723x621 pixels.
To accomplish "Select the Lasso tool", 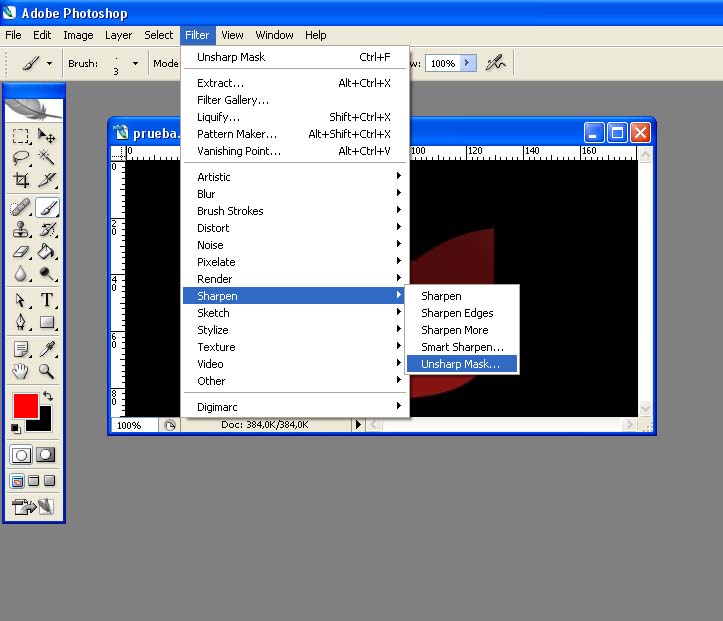I will [20, 158].
